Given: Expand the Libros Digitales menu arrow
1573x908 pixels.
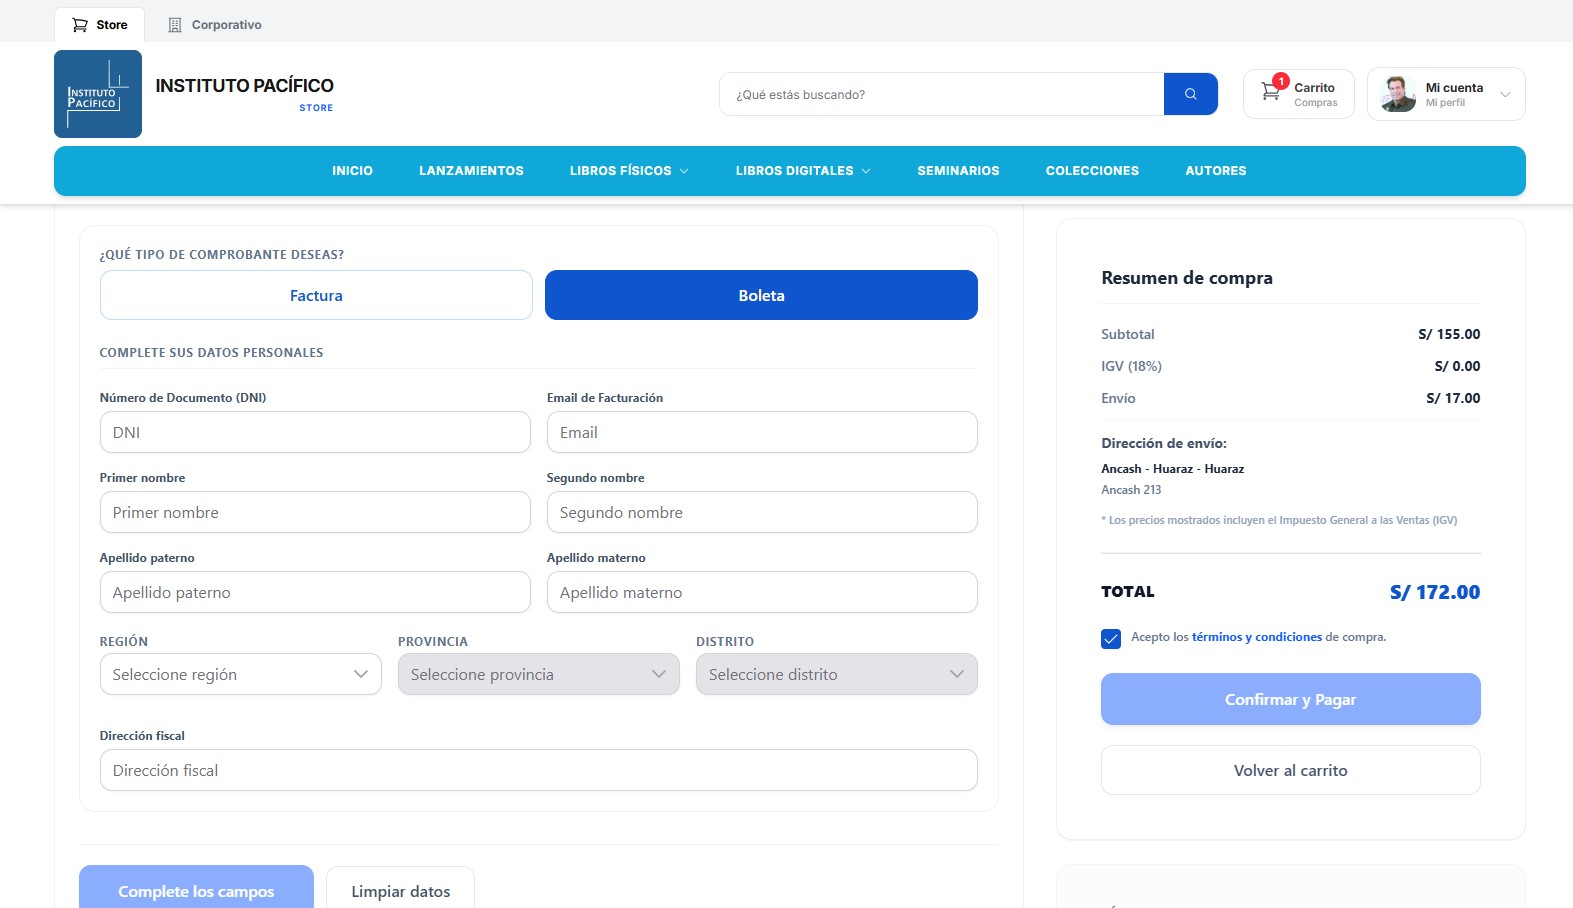Looking at the screenshot, I should point(866,171).
